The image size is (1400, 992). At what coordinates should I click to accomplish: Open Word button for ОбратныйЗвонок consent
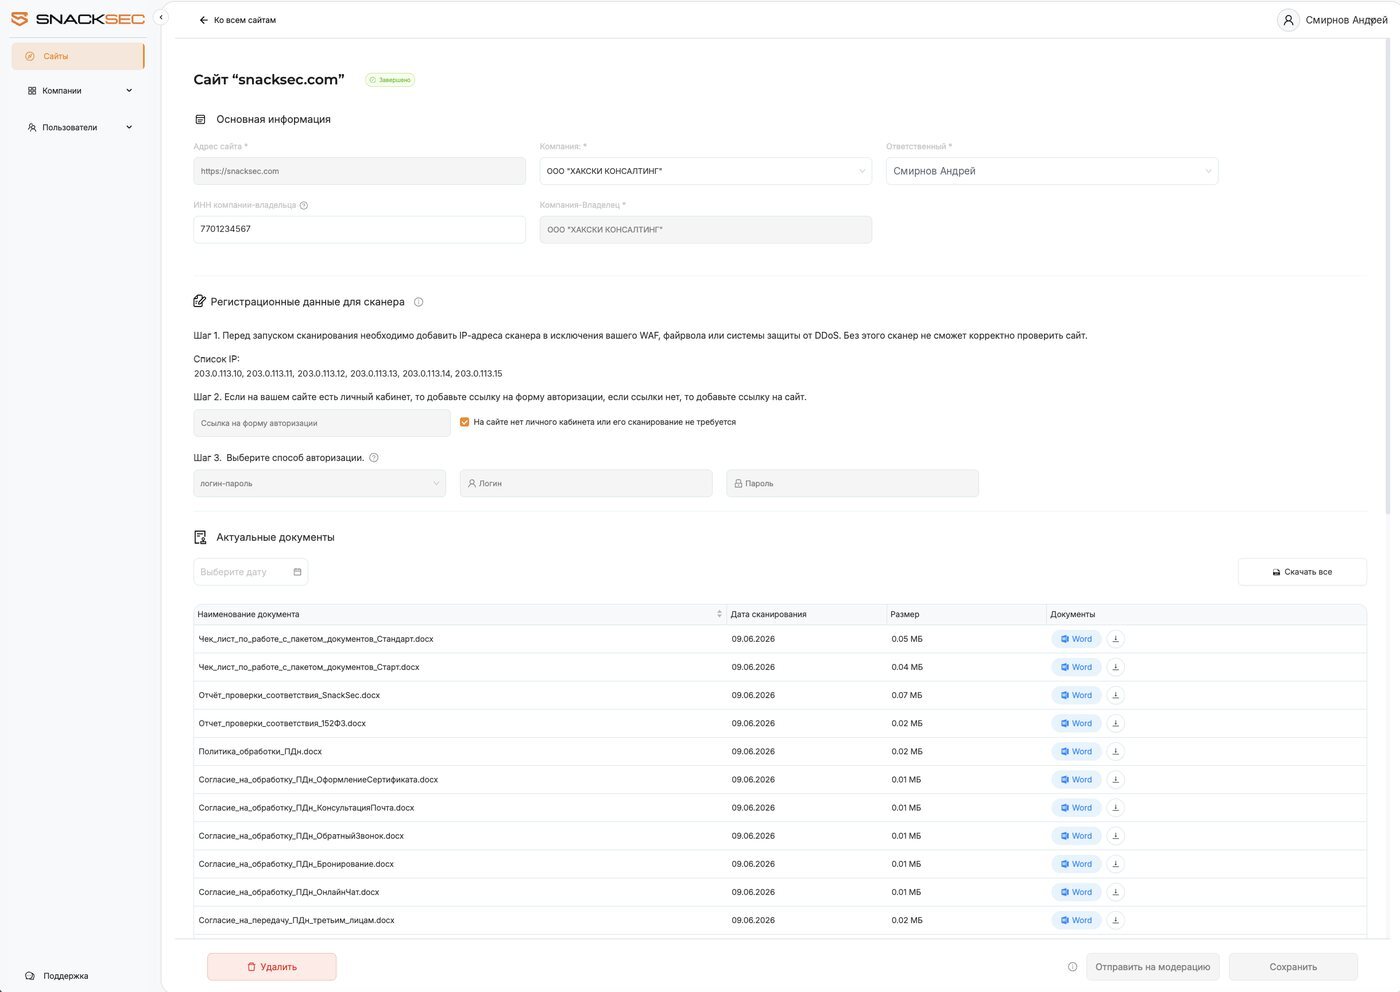coord(1076,836)
